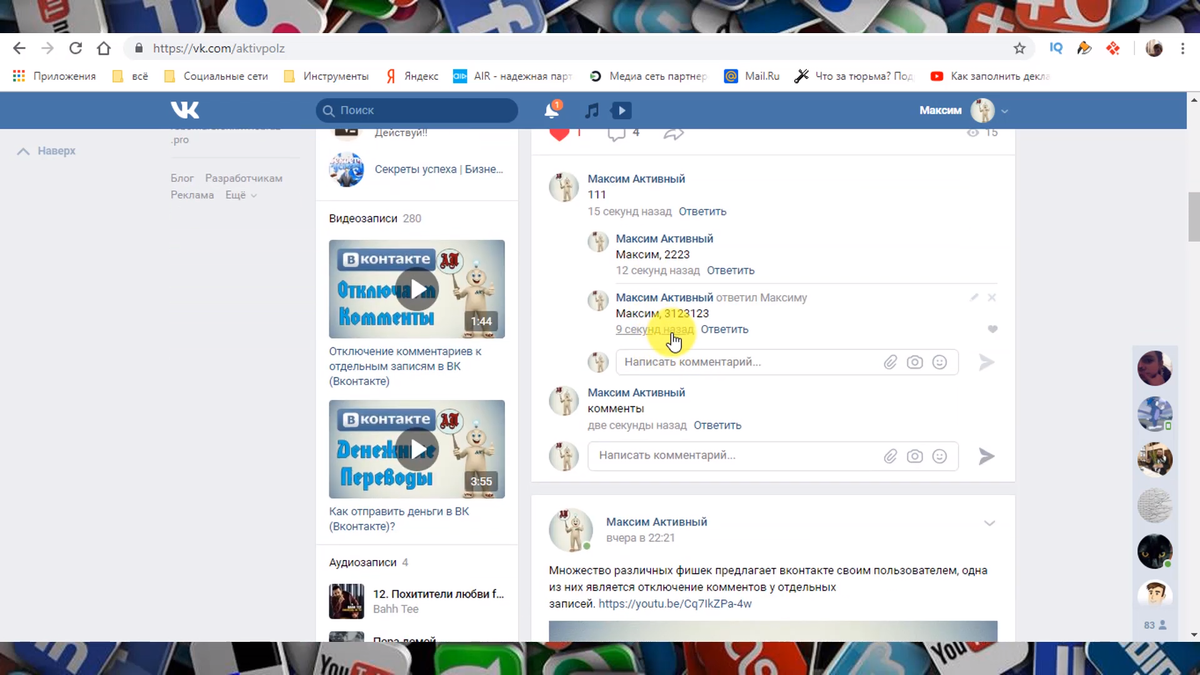Open the Инструменты bookmarks folder
The width and height of the screenshot is (1200, 675).
[x=326, y=76]
